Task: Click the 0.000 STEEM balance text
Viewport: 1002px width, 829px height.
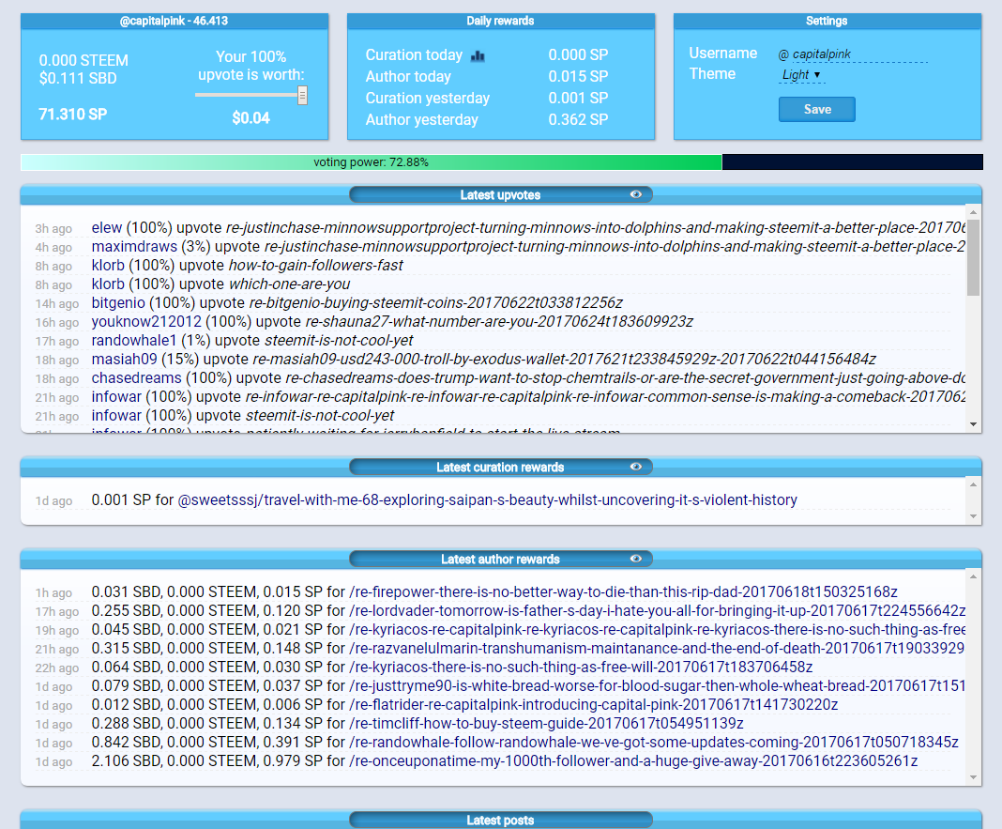Action: (x=84, y=61)
